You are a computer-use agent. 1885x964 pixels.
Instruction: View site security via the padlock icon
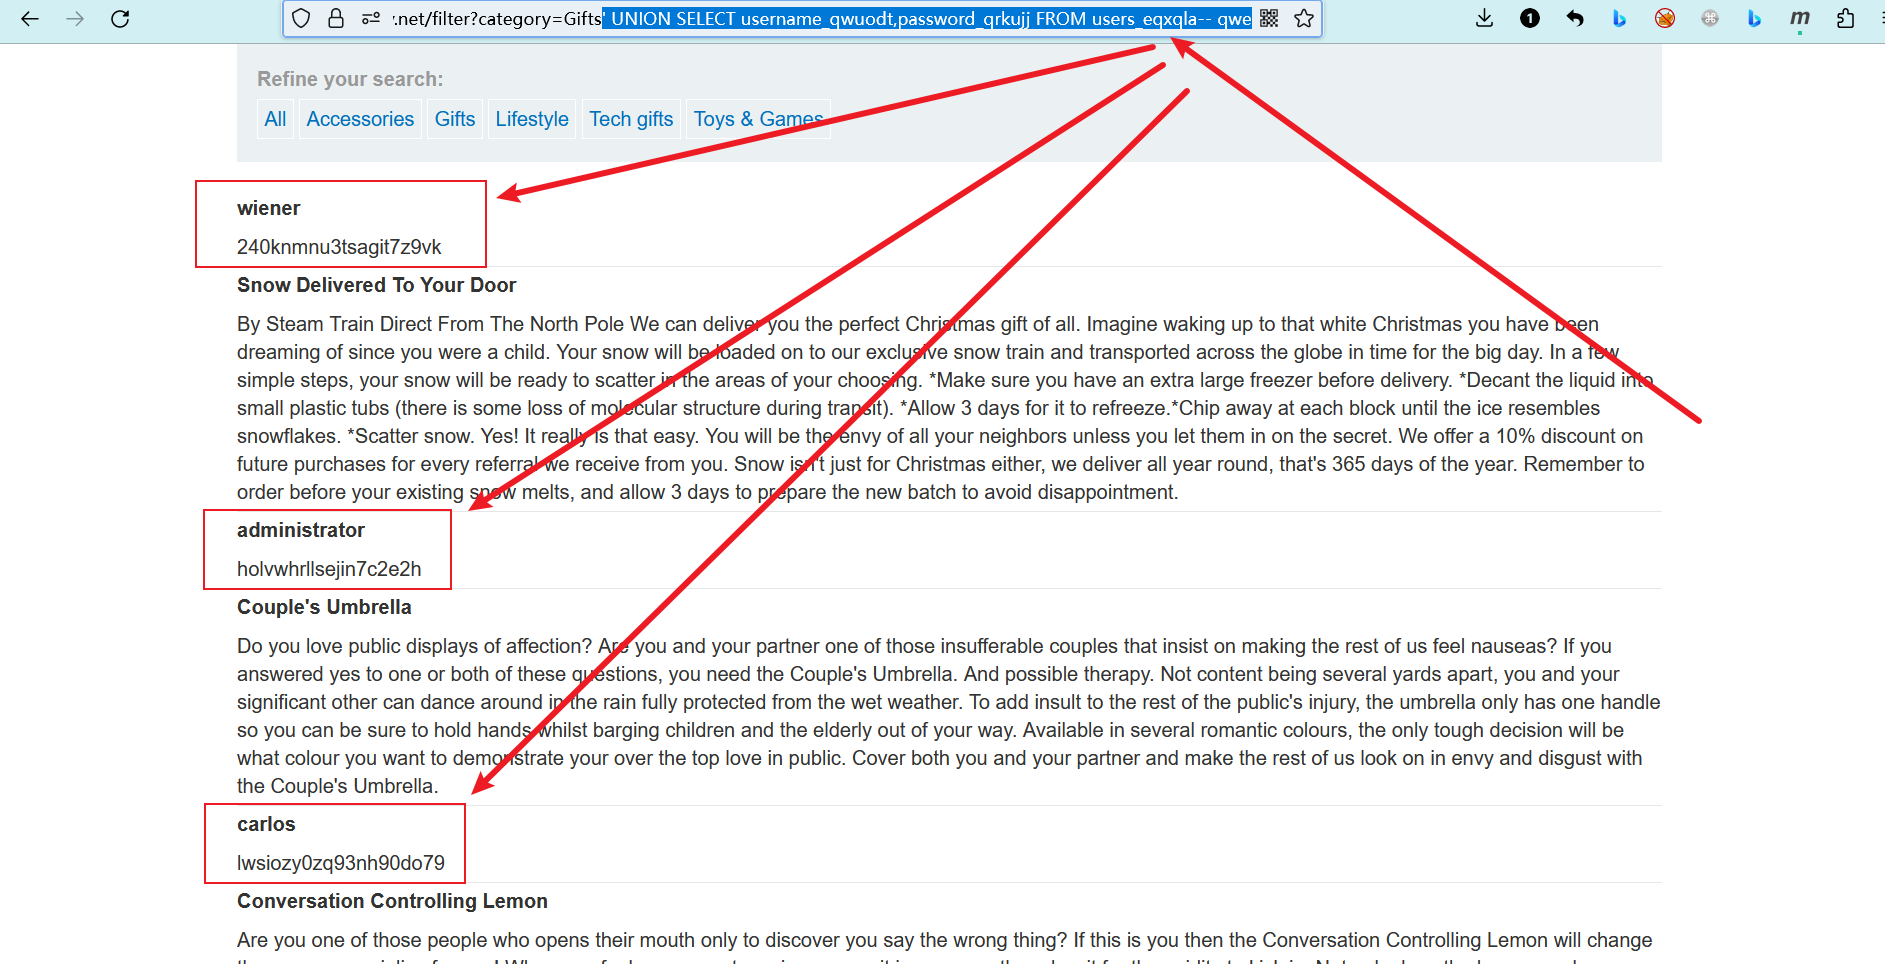tap(336, 18)
